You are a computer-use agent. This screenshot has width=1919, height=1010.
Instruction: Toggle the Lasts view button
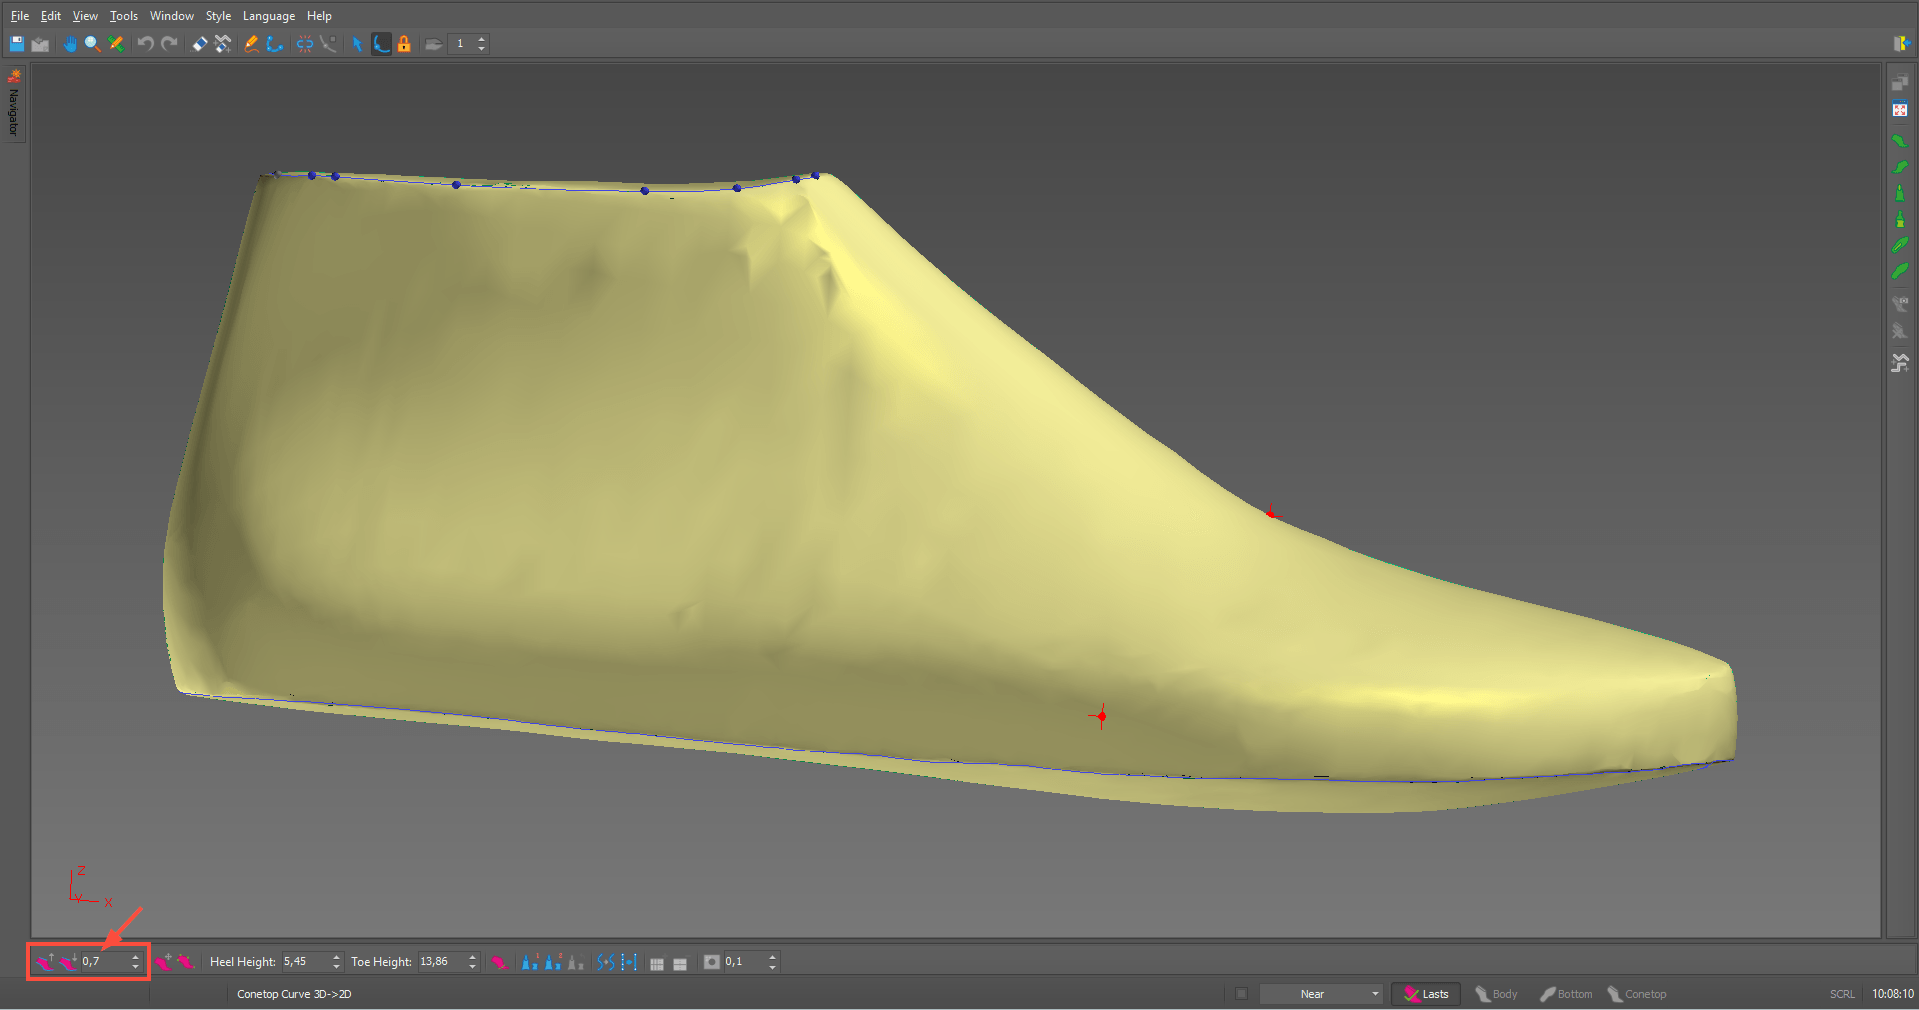(1426, 994)
